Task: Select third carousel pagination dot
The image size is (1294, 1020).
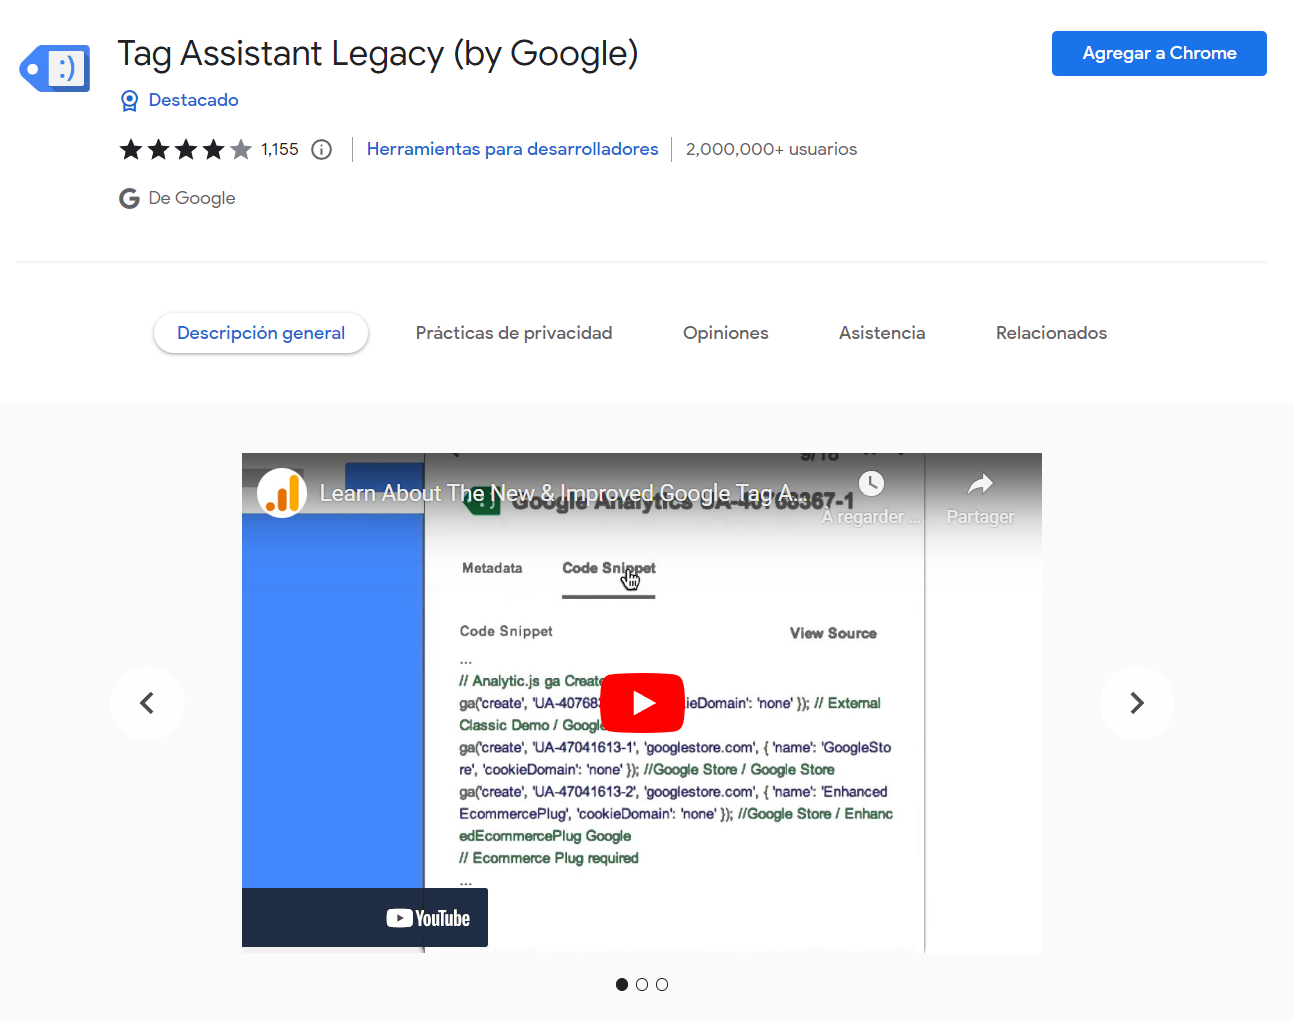Action: [x=662, y=985]
